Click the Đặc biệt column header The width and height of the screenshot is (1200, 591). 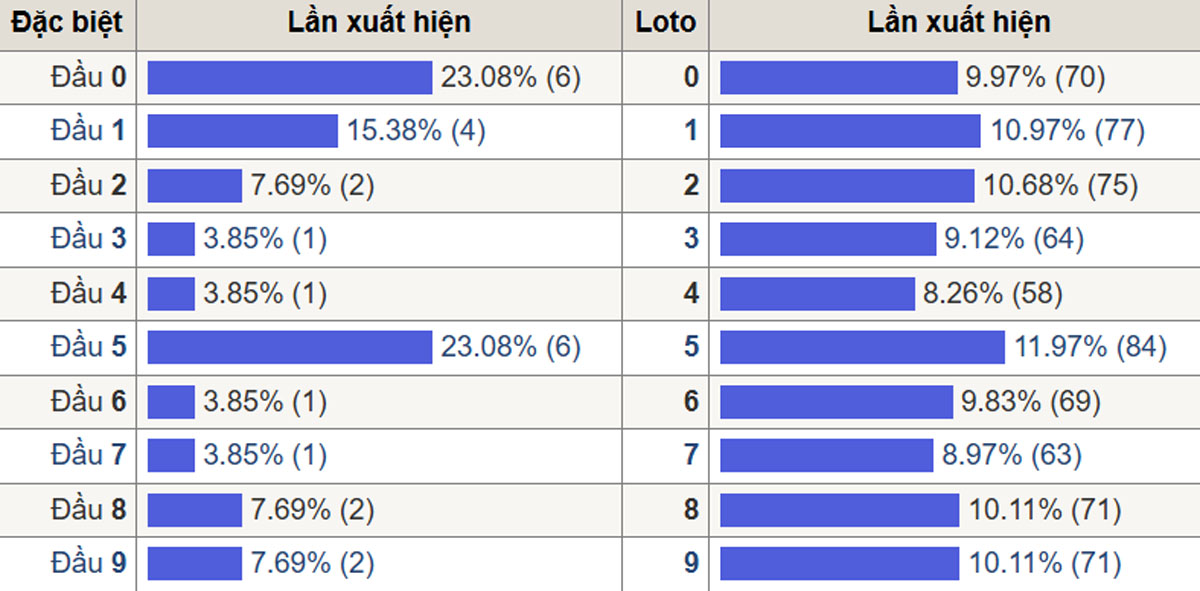point(67,22)
